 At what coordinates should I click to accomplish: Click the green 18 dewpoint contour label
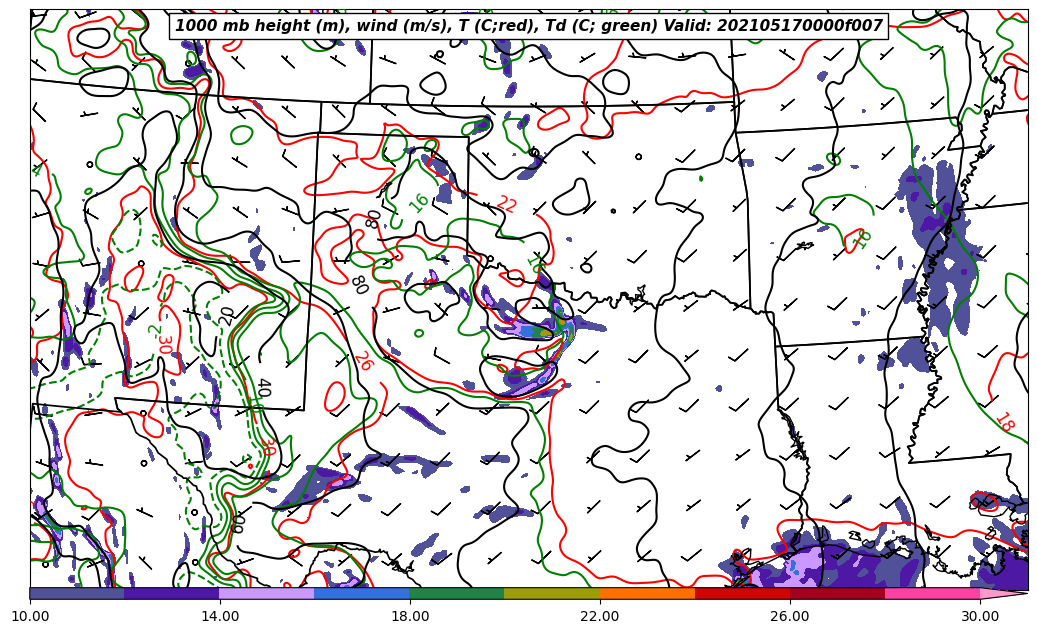coord(862,239)
